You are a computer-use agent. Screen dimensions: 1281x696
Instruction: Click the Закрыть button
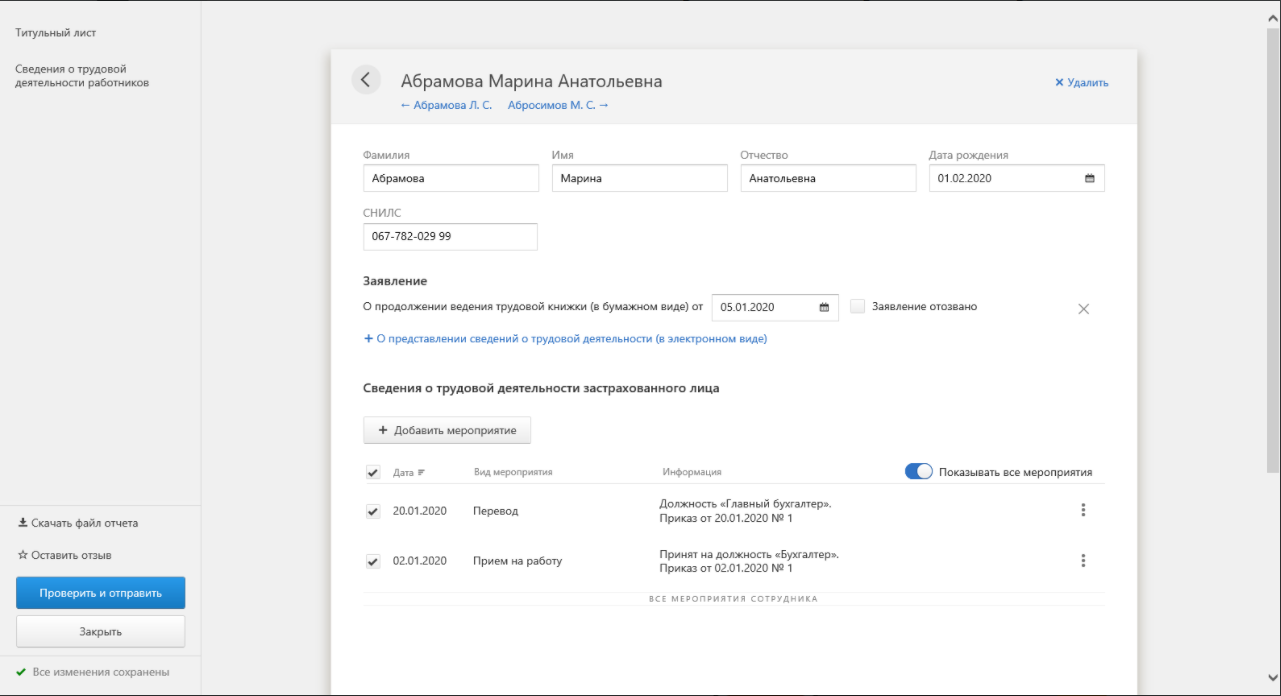[100, 631]
